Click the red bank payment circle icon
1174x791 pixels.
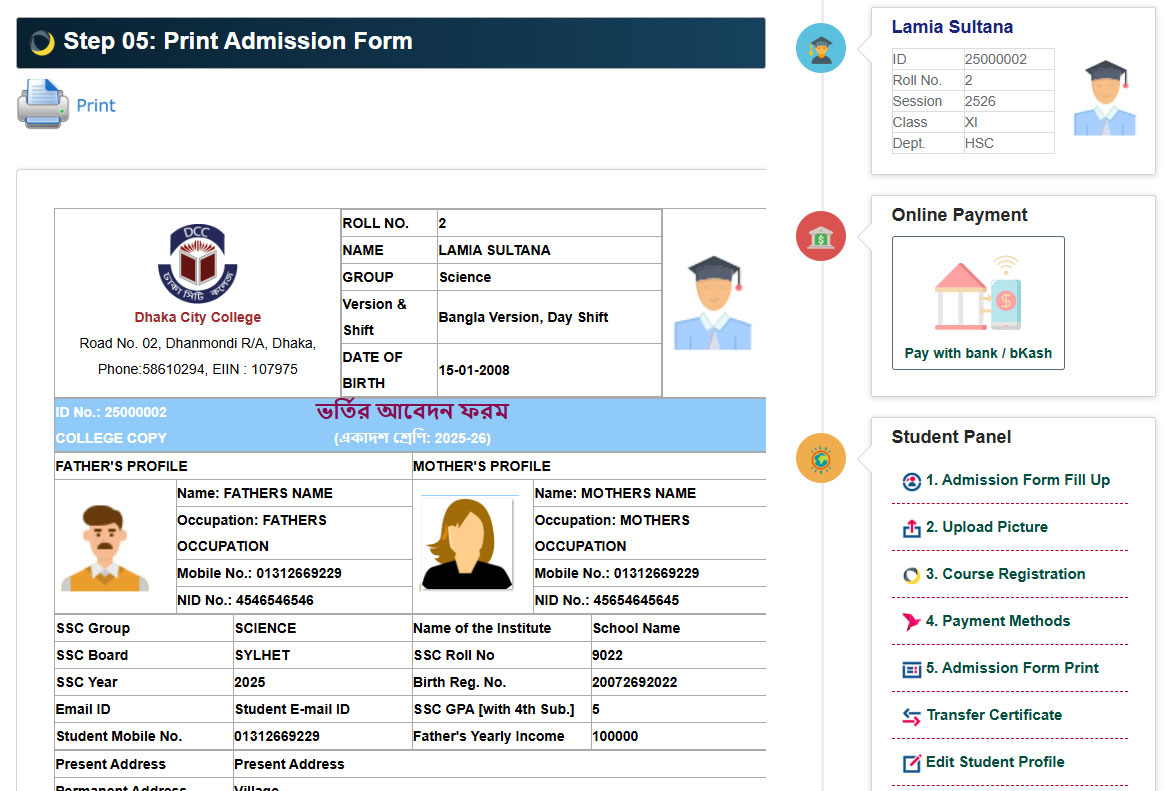click(820, 237)
